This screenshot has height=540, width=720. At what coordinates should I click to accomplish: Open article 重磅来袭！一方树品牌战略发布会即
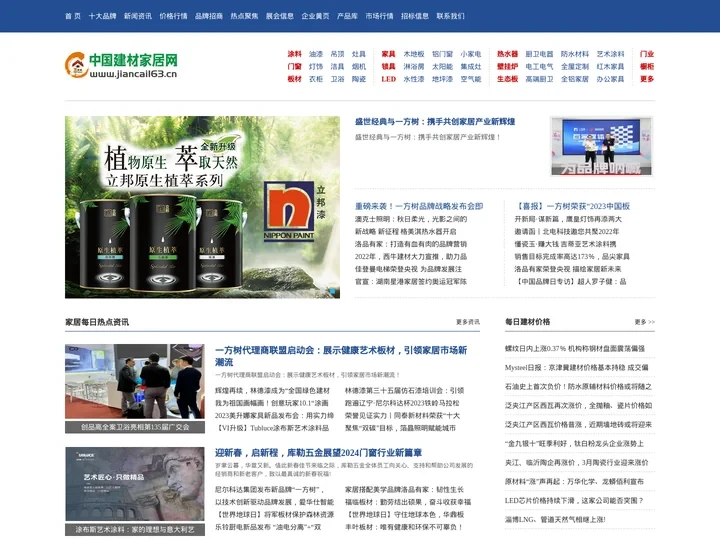pyautogui.click(x=419, y=206)
